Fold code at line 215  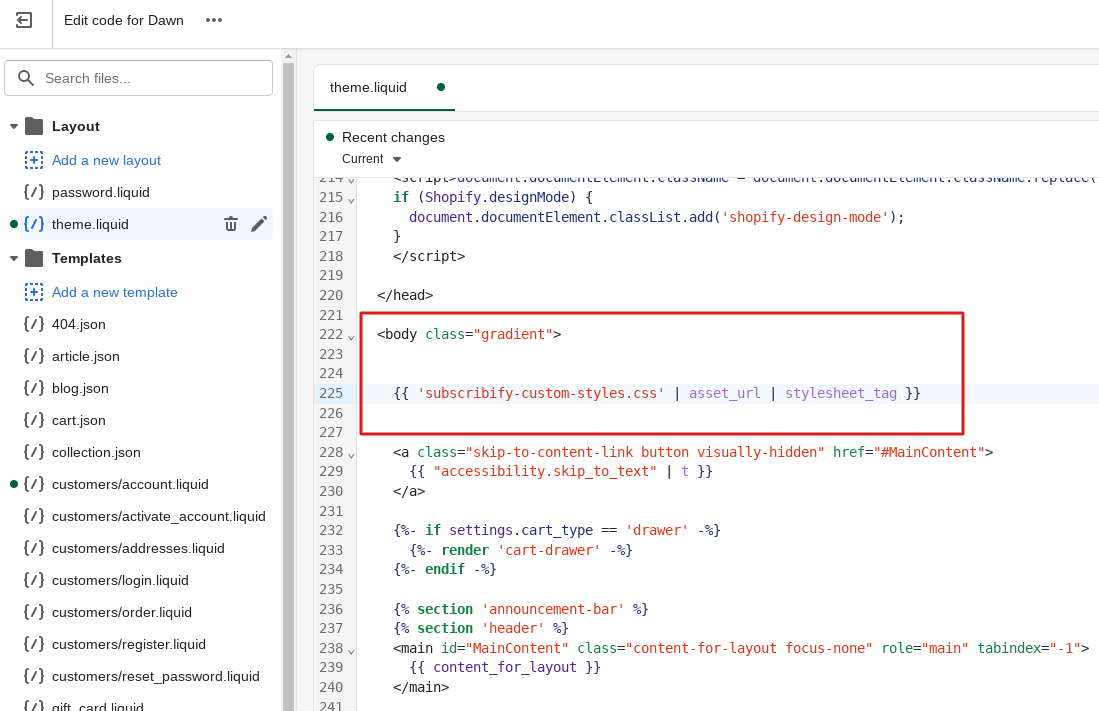click(351, 200)
